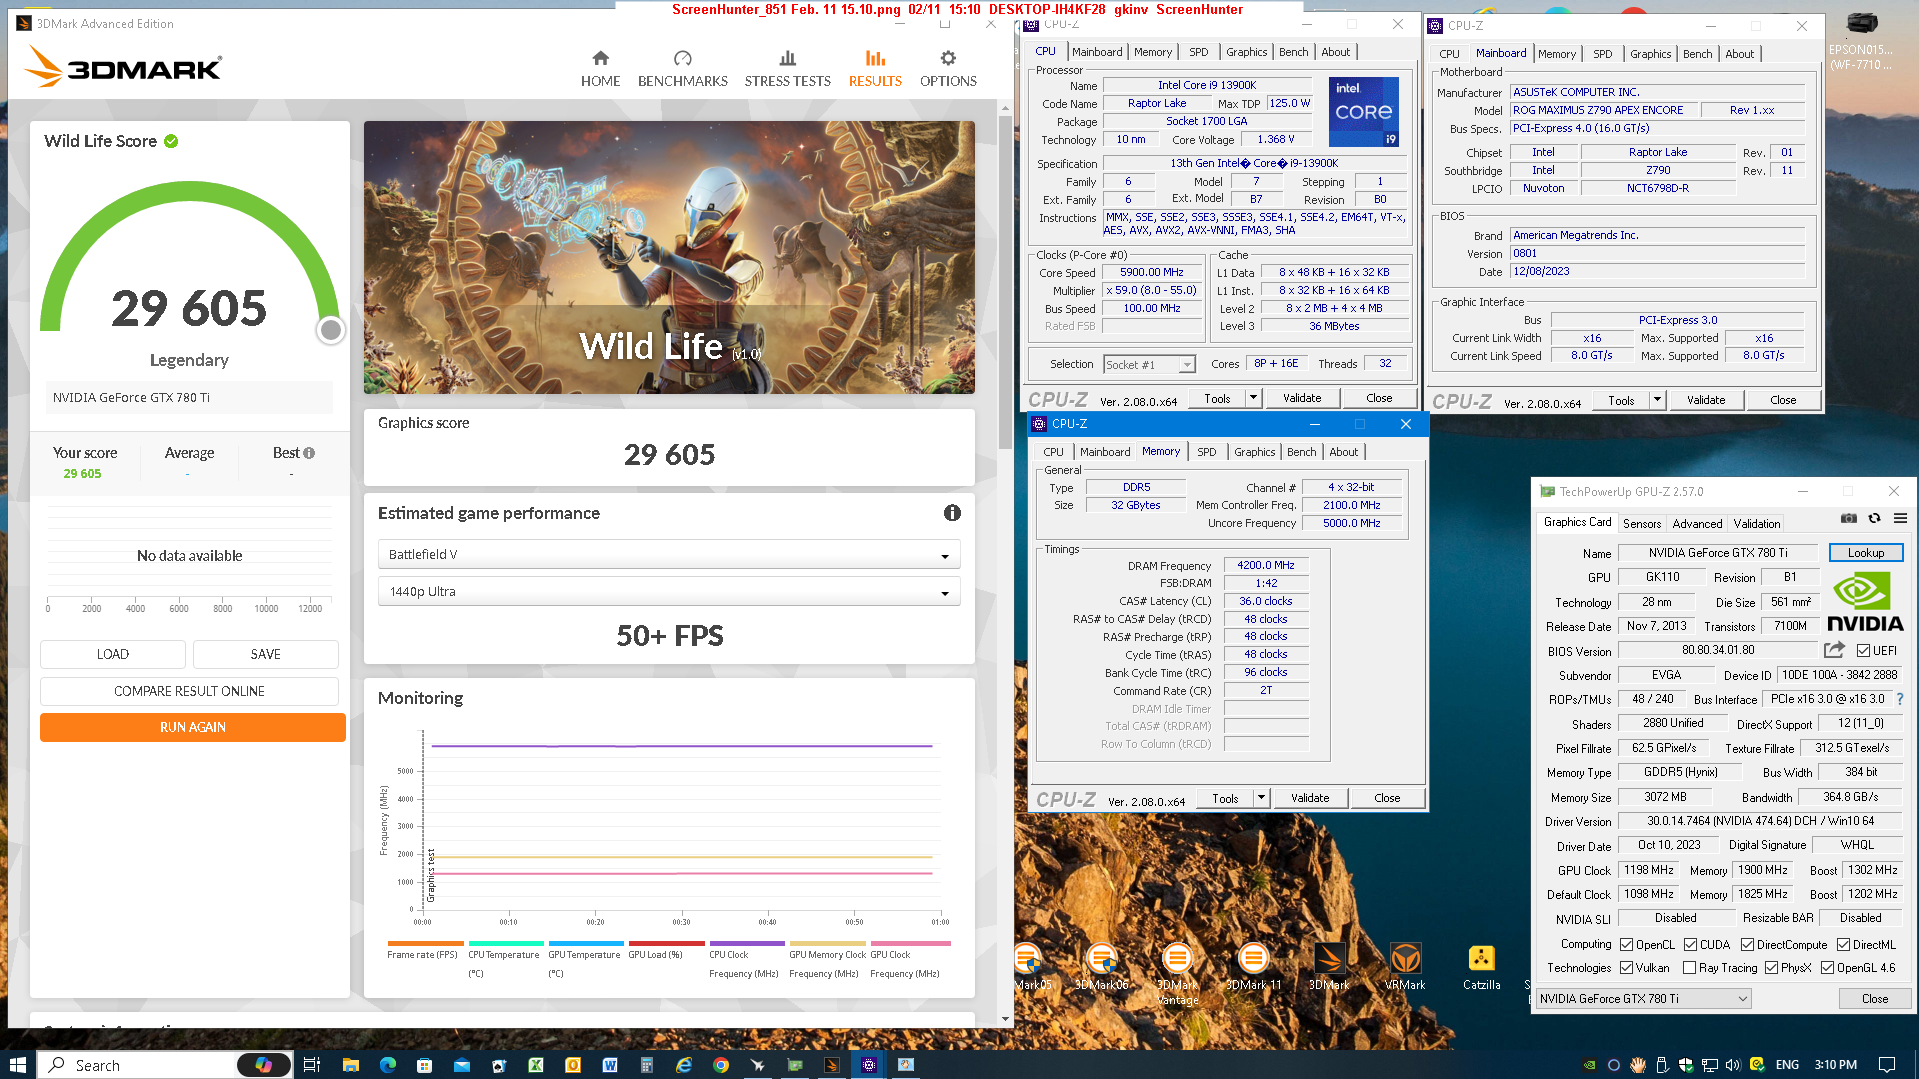Open Socket #1 selection dropdown in CPU-Z
Image resolution: width=1919 pixels, height=1079 pixels.
(1149, 365)
